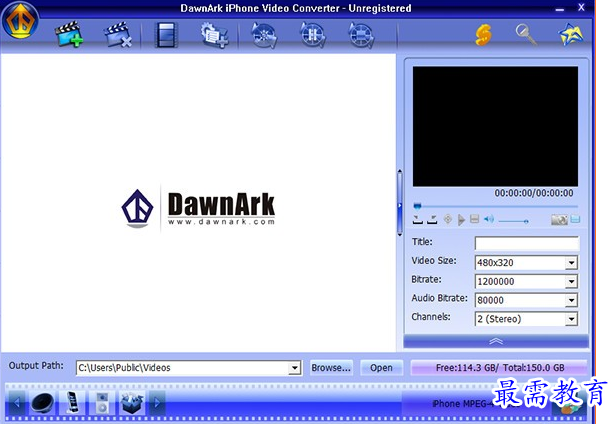Set the start mark point in player
Screen dimensions: 616x424
pyautogui.click(x=418, y=219)
